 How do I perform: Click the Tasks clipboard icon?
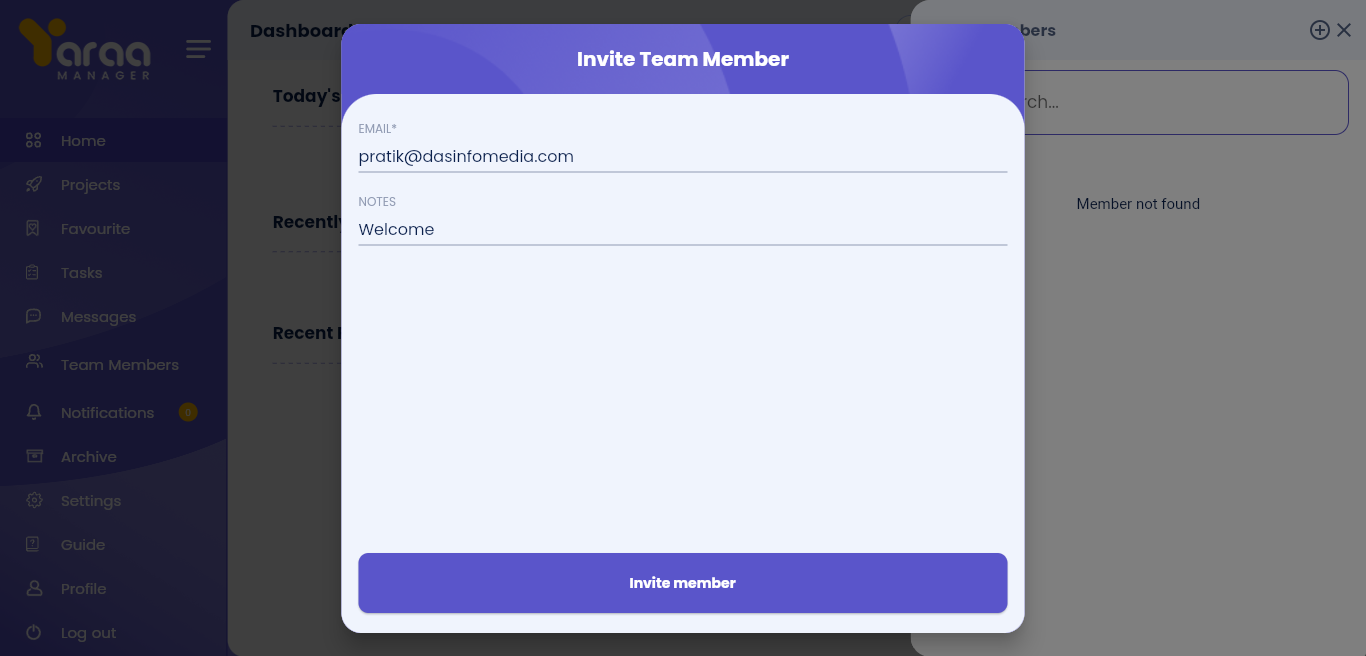34,273
